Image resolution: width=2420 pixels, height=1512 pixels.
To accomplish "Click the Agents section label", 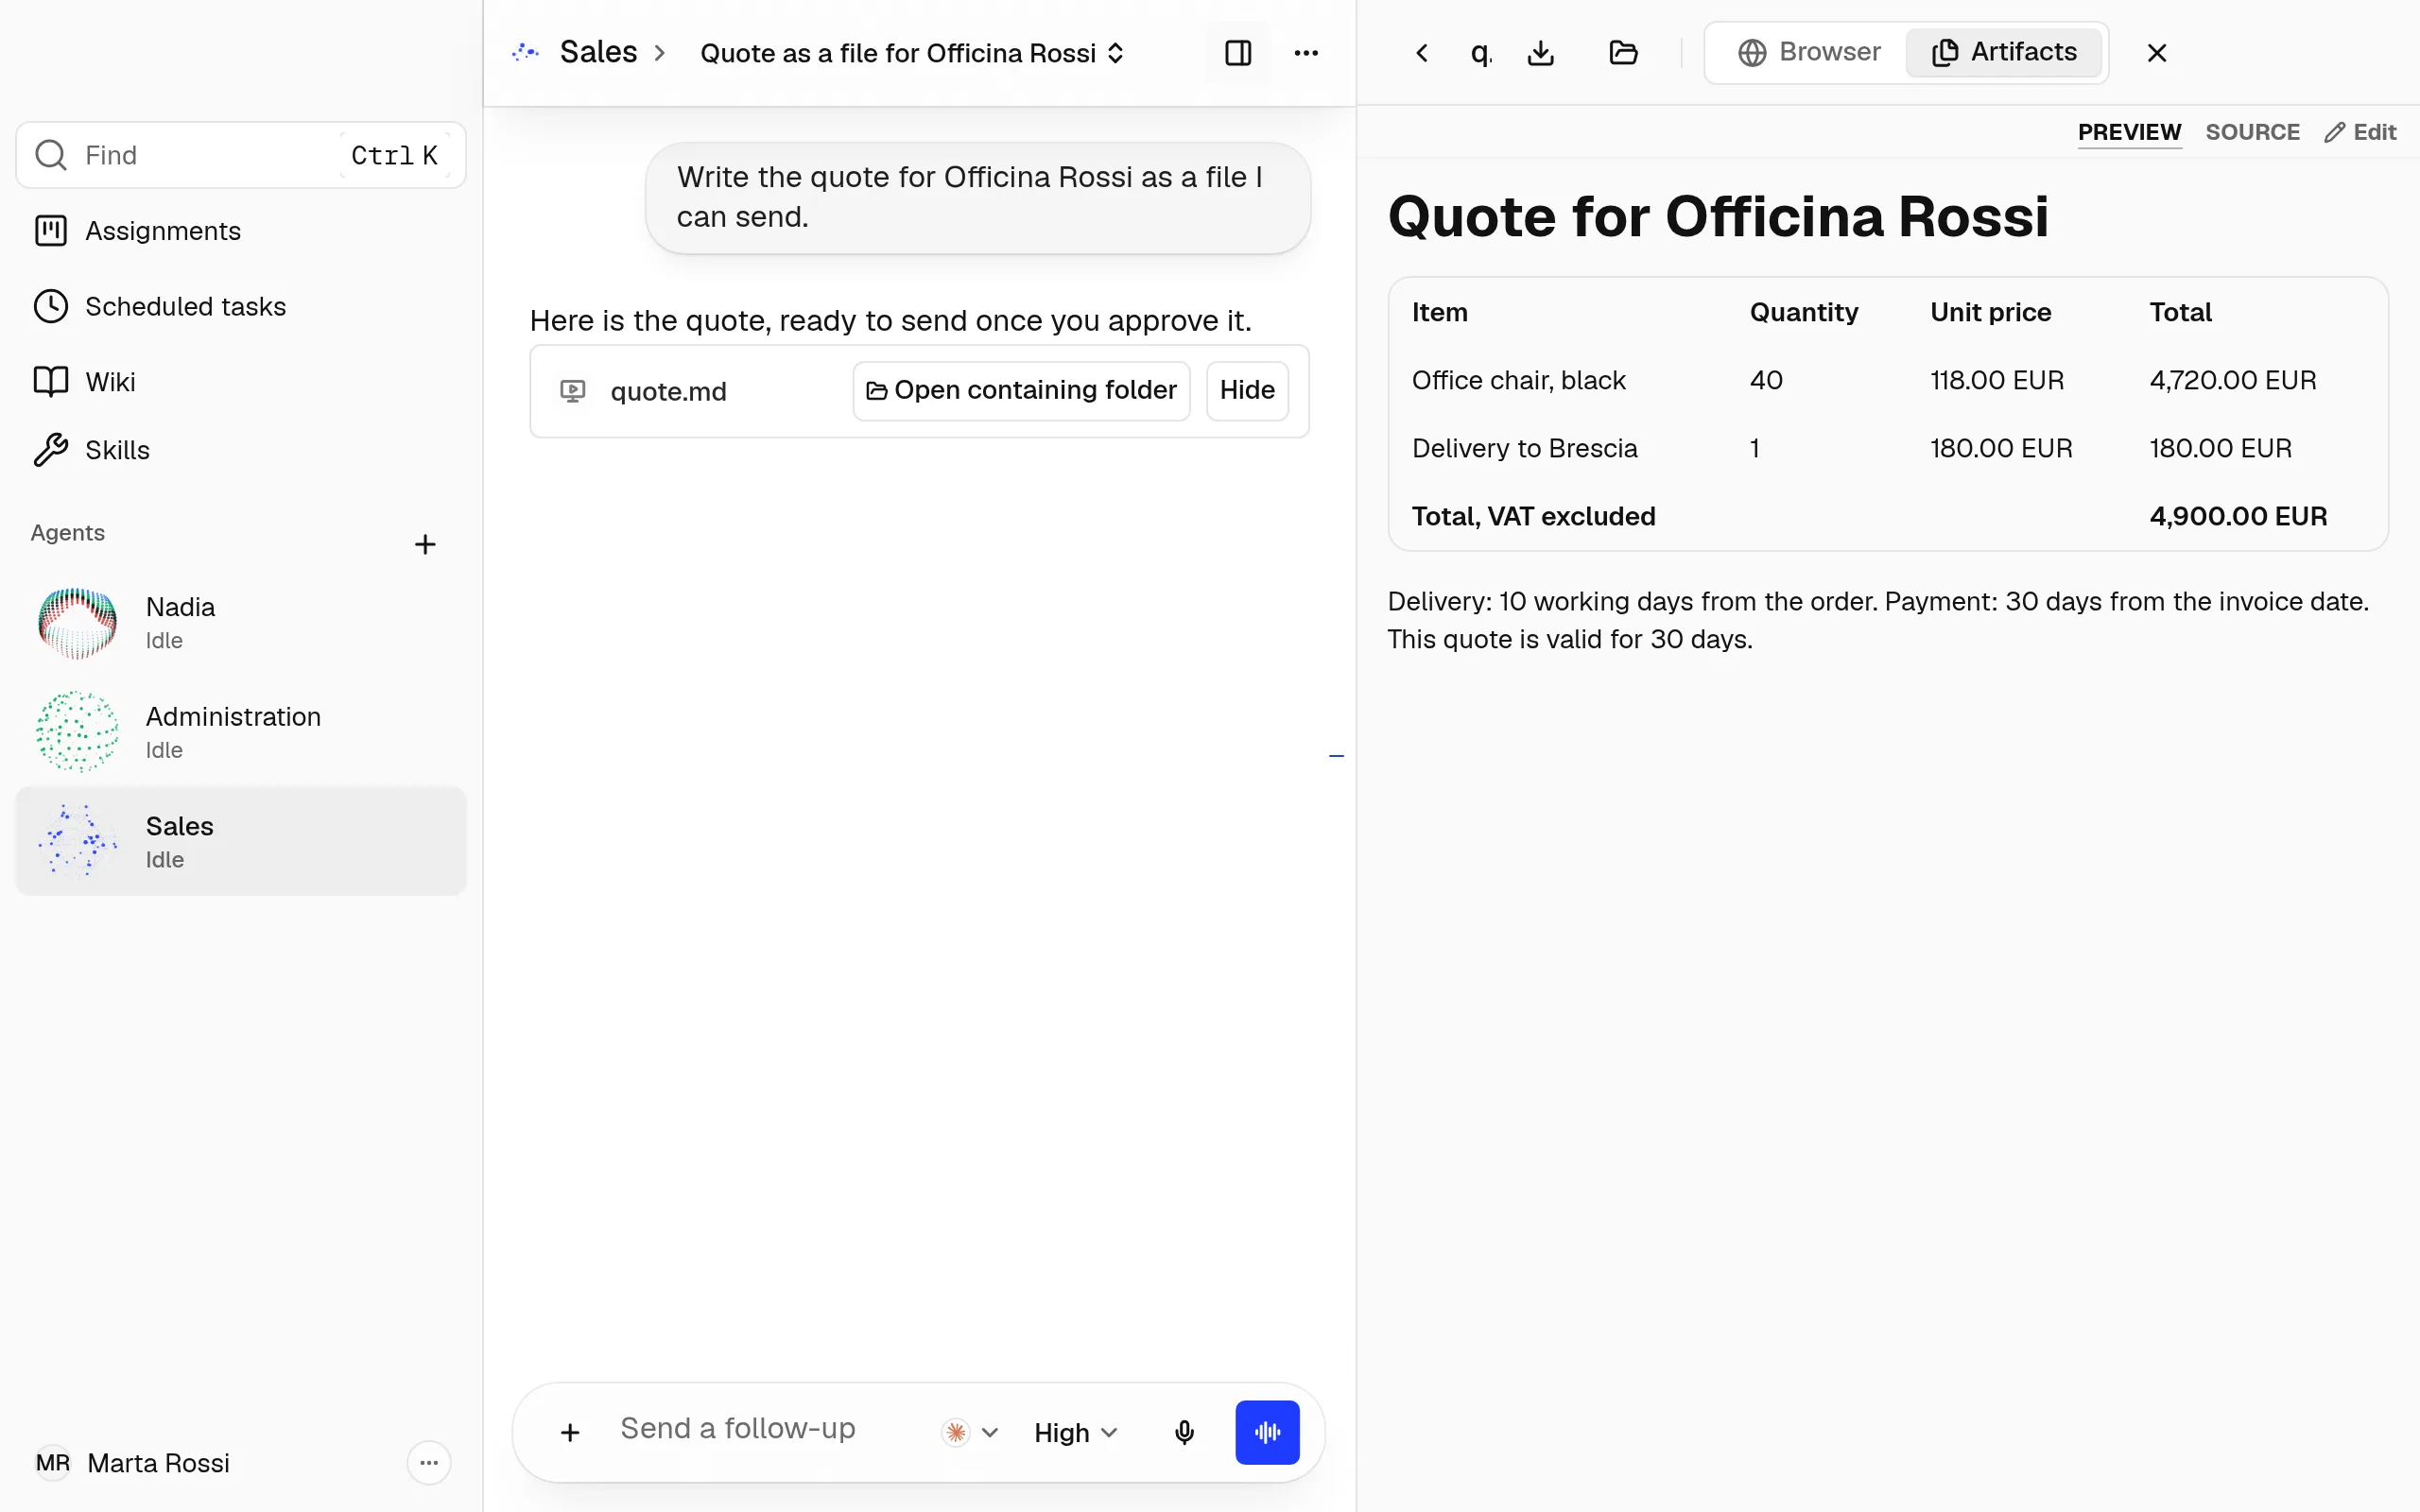I will (67, 532).
